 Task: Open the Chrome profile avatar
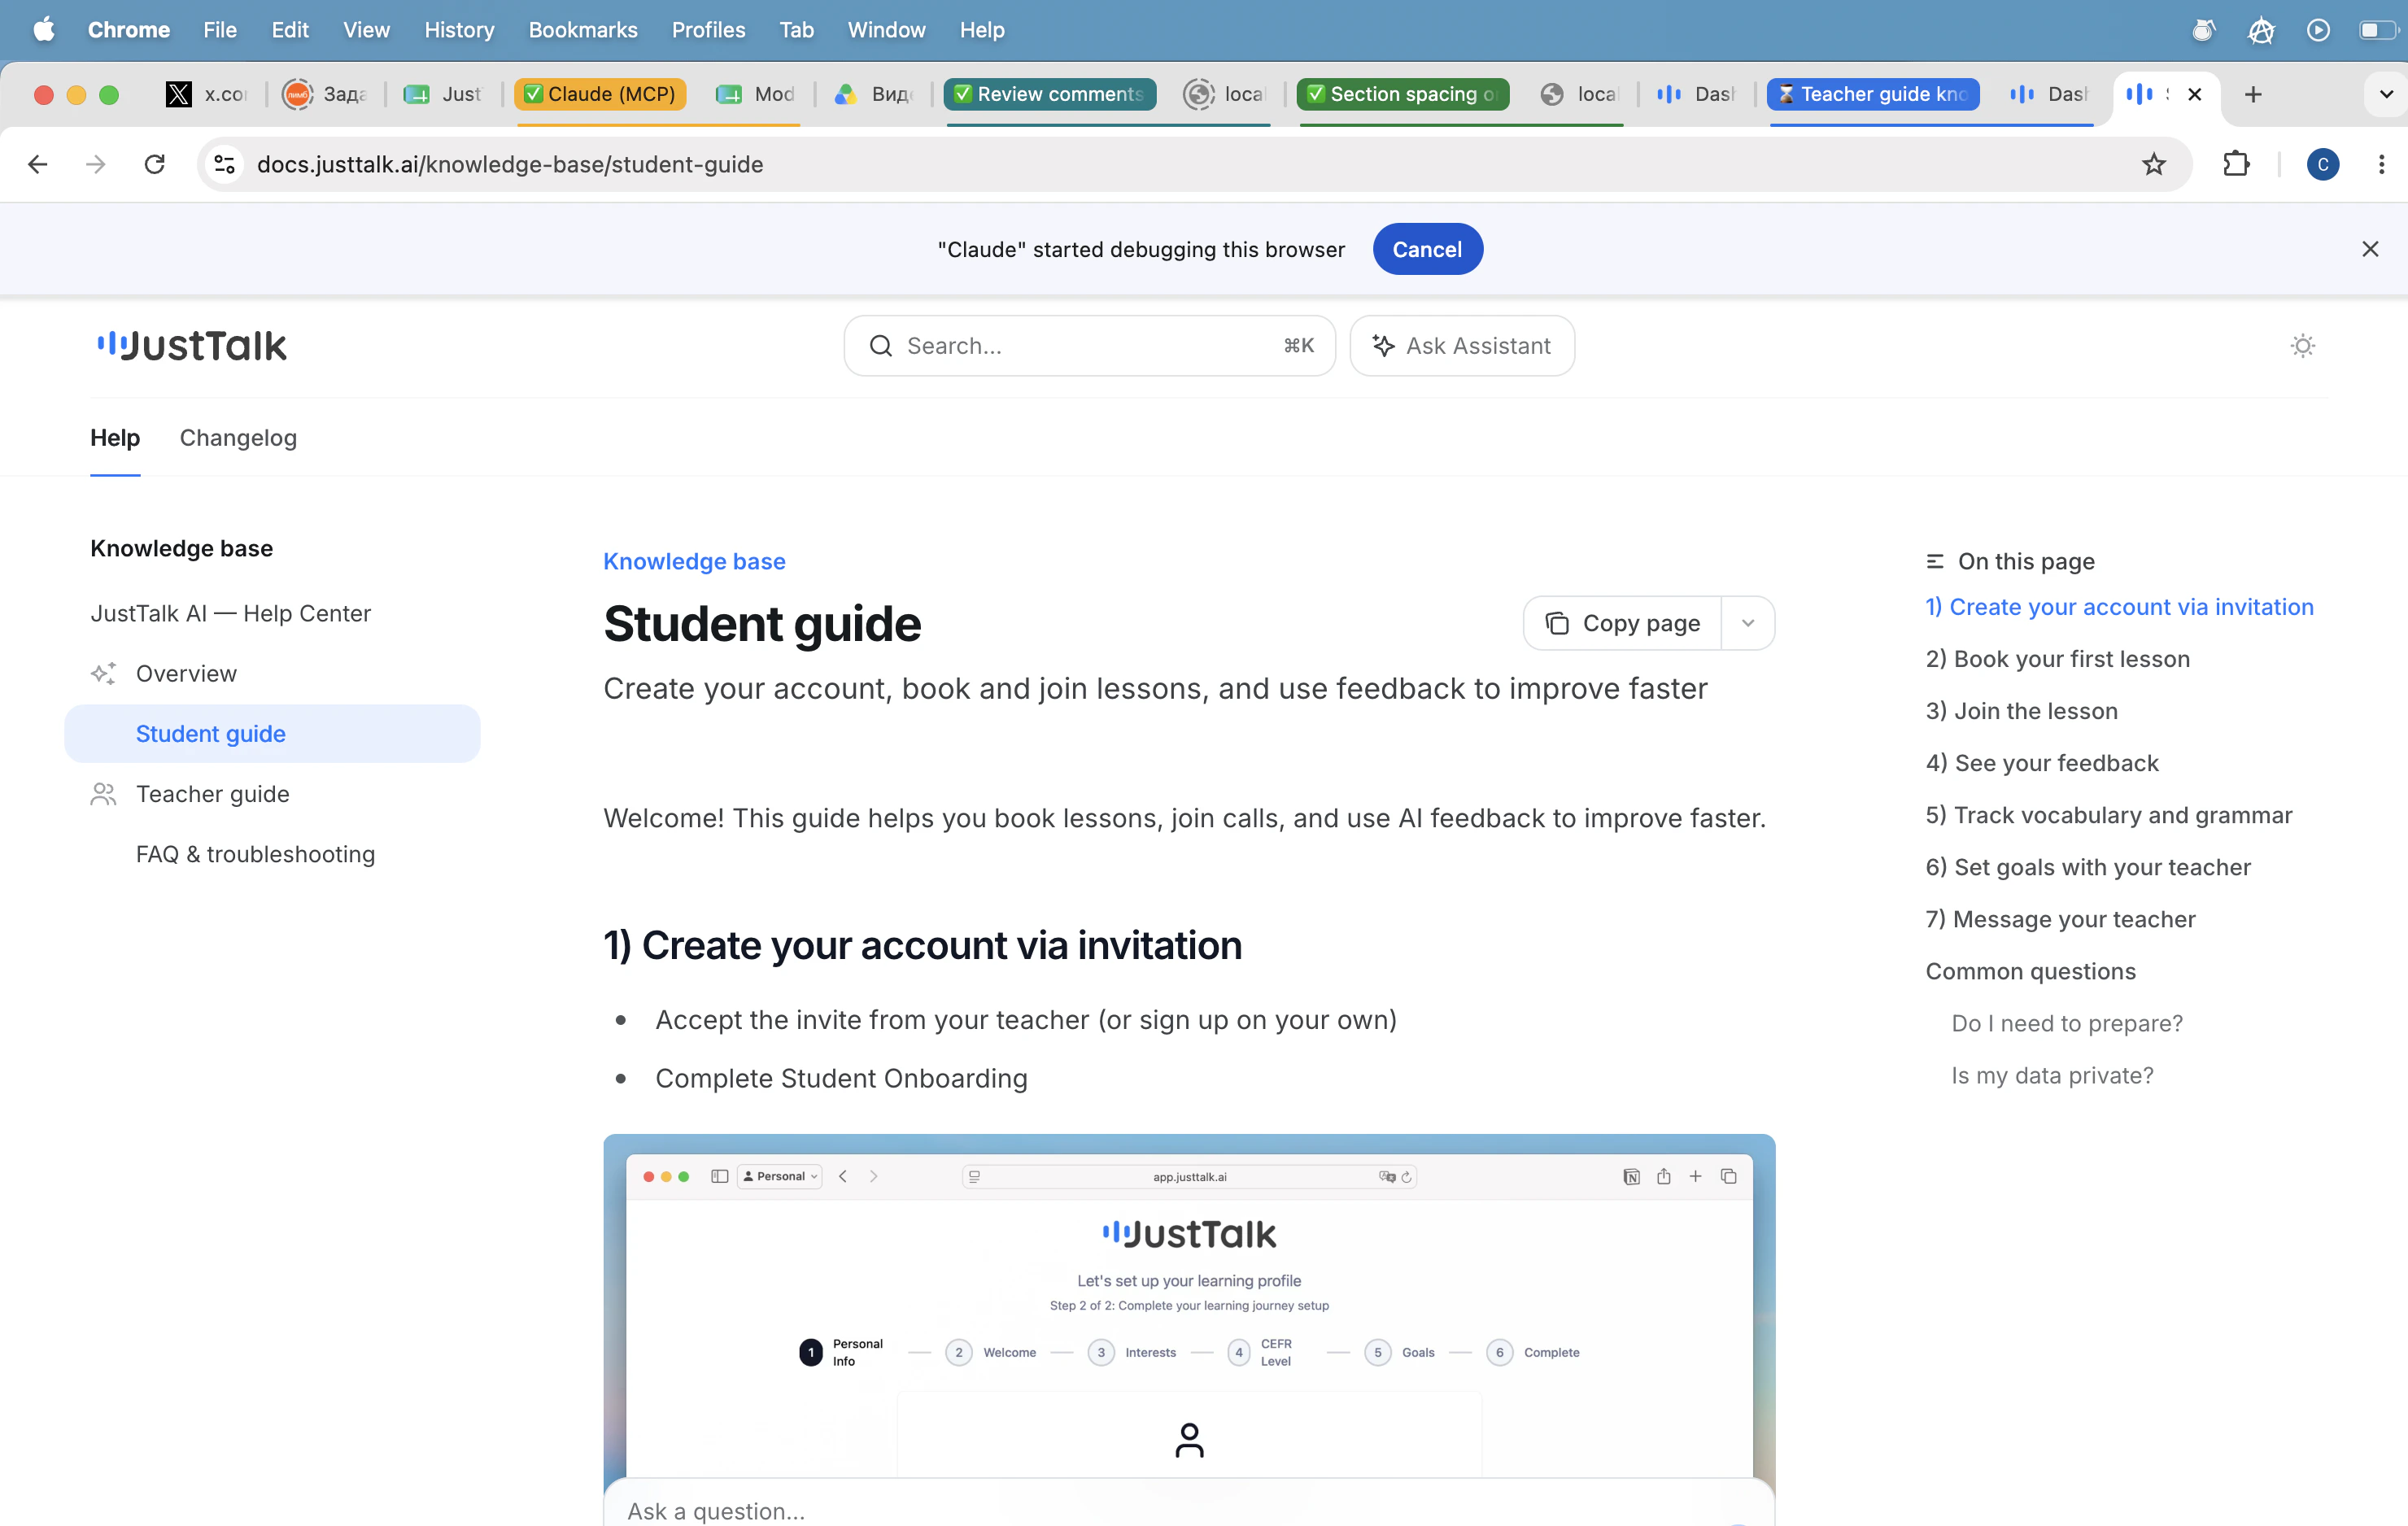point(2322,164)
